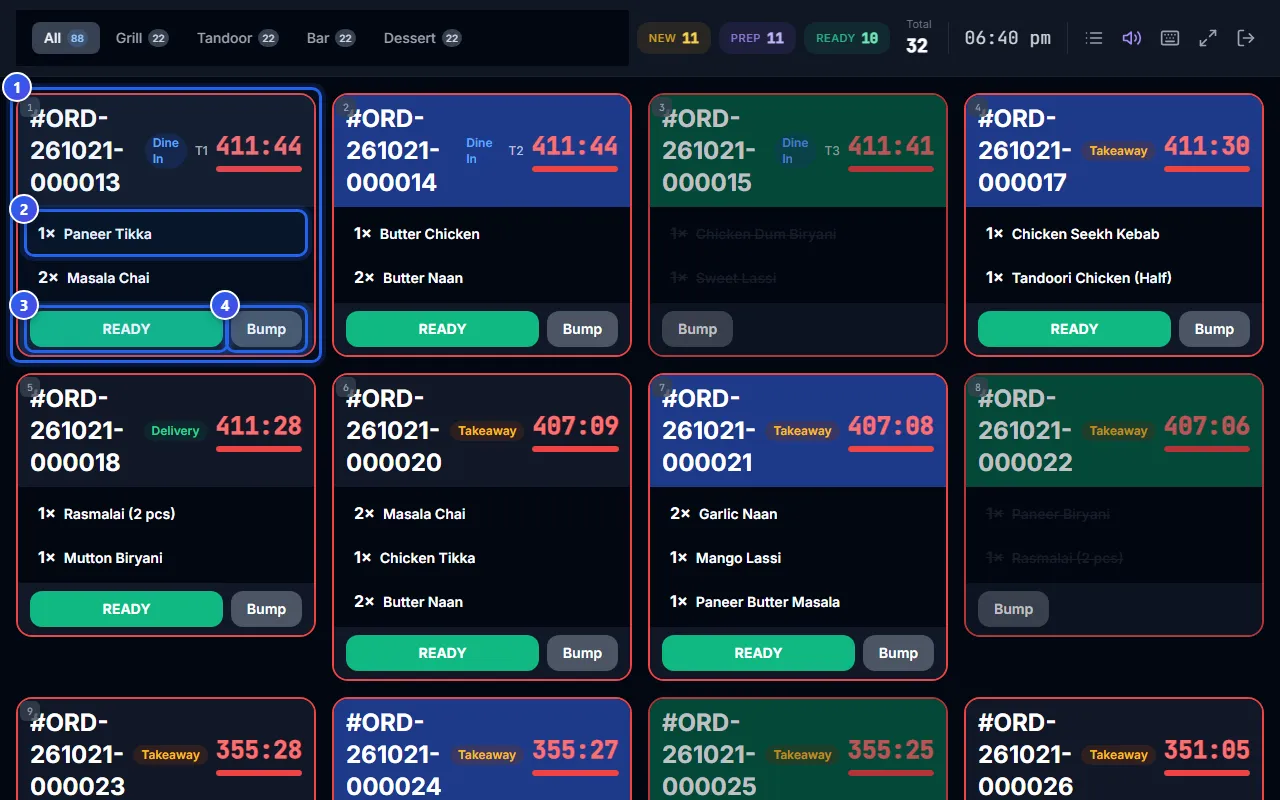Toggle the sound alert speaker icon
Viewport: 1280px width, 800px height.
pyautogui.click(x=1132, y=38)
